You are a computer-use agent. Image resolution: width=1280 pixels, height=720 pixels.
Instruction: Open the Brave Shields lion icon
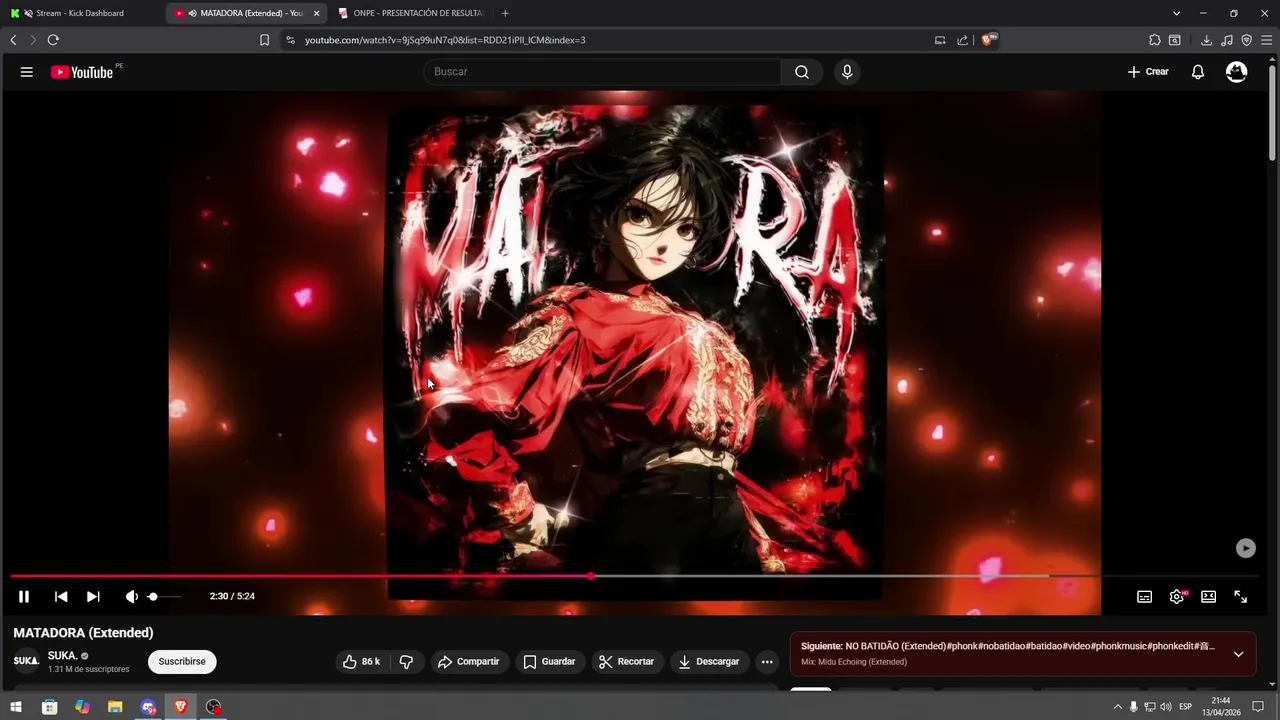[988, 40]
